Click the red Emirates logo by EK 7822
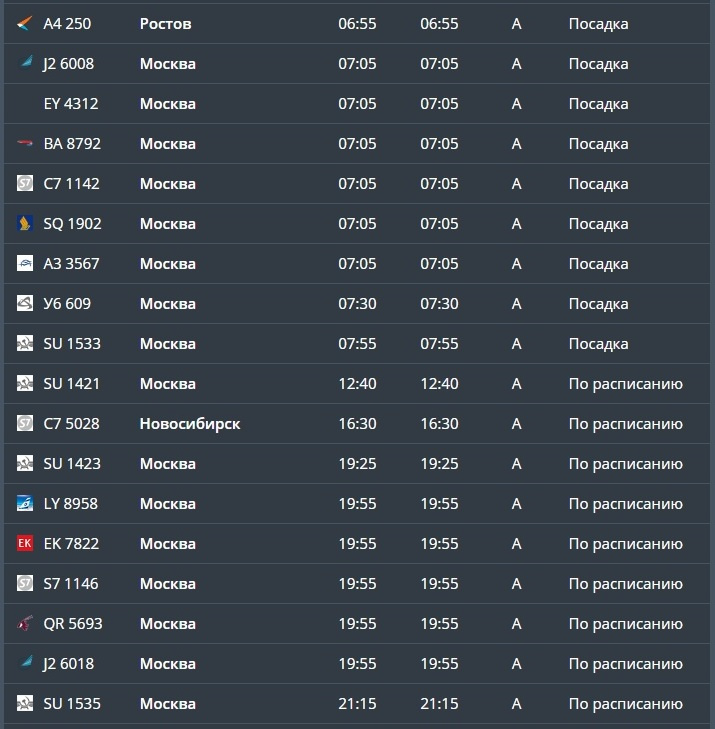This screenshot has height=729, width=715. pos(25,543)
